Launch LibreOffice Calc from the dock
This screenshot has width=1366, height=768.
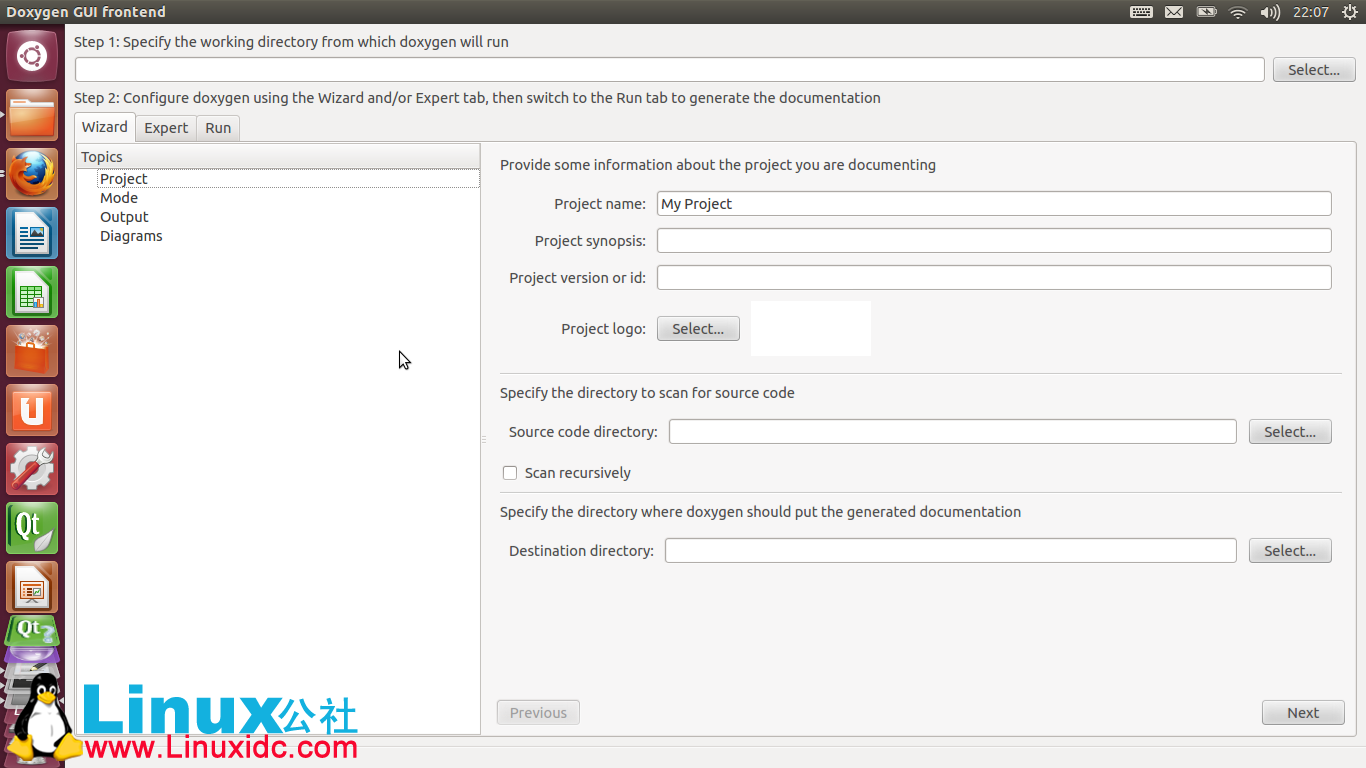(32, 292)
